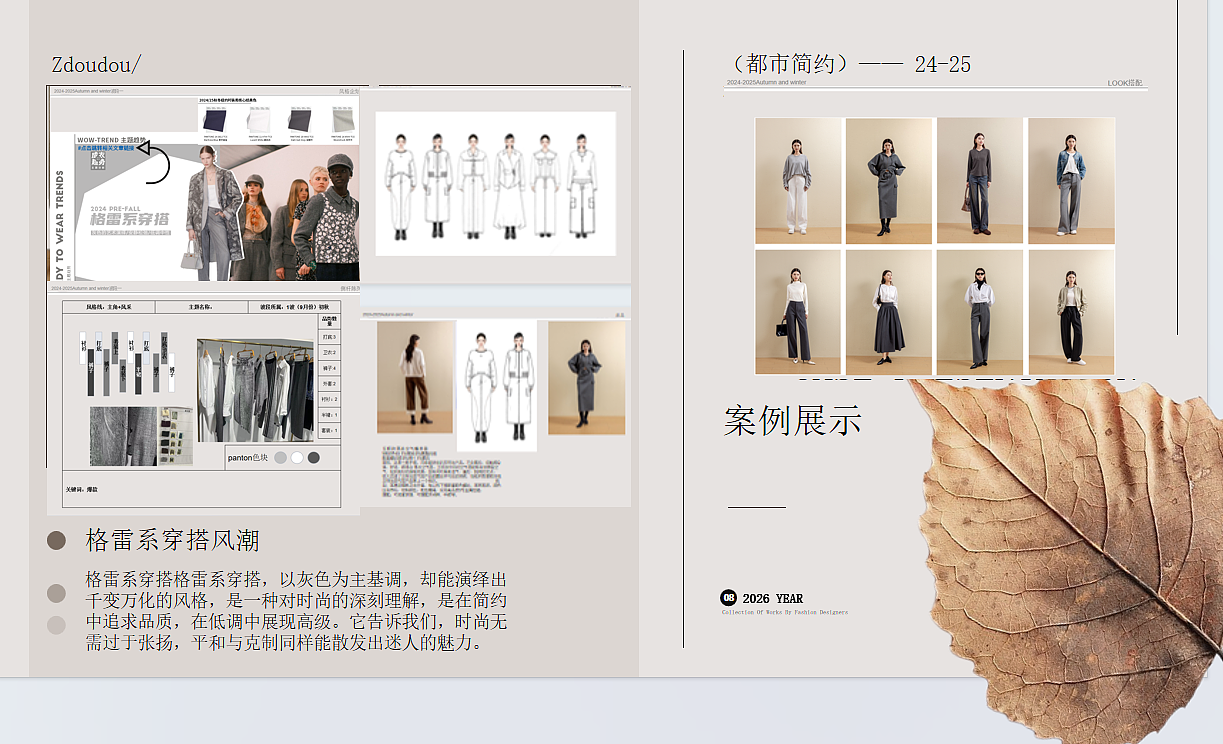Click the blue link text under WOW-TREND
Image resolution: width=1223 pixels, height=744 pixels.
(x=105, y=147)
